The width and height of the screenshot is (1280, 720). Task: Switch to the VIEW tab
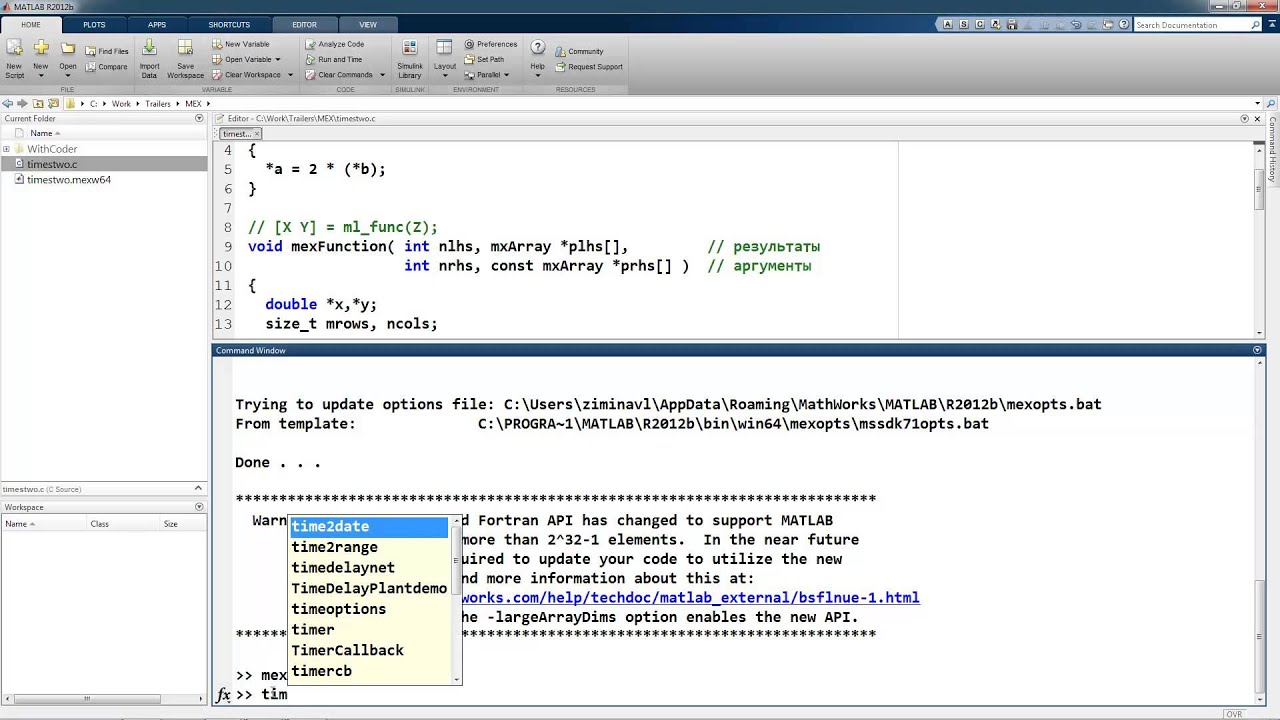tap(368, 24)
